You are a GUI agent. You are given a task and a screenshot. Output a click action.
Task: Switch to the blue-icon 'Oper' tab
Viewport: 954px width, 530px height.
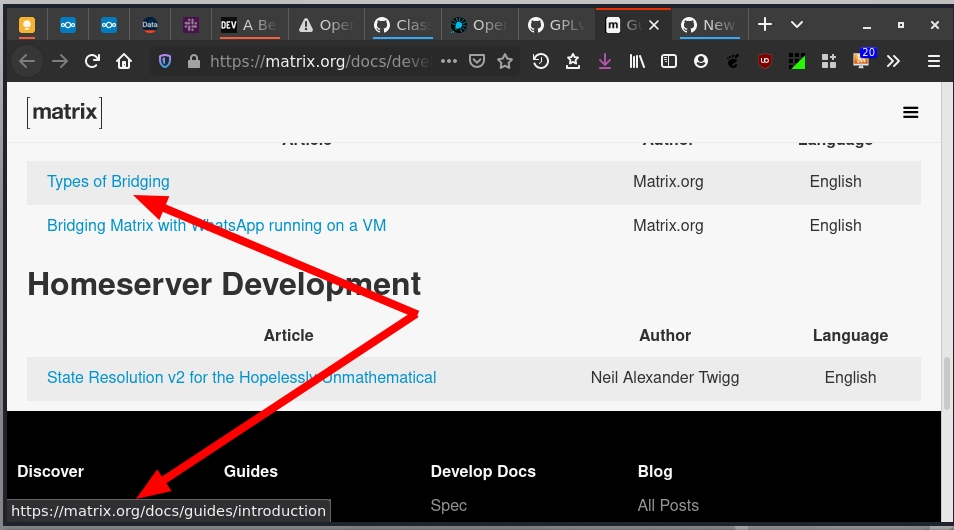coord(480,25)
